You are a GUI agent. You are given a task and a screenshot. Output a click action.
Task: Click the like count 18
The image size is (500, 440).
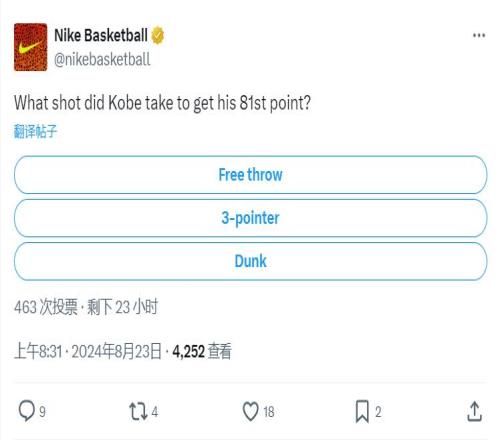coord(269,412)
